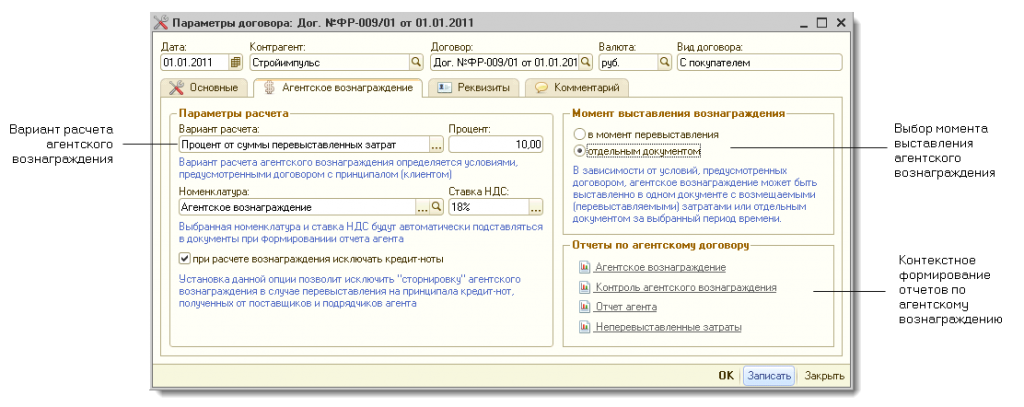Viewport: 1024px width, 407px height.
Task: Open the calendar picker in Дата field
Action: point(236,62)
